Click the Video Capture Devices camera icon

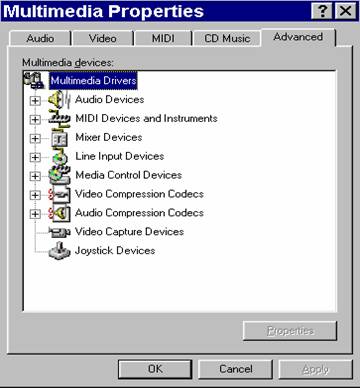point(59,232)
